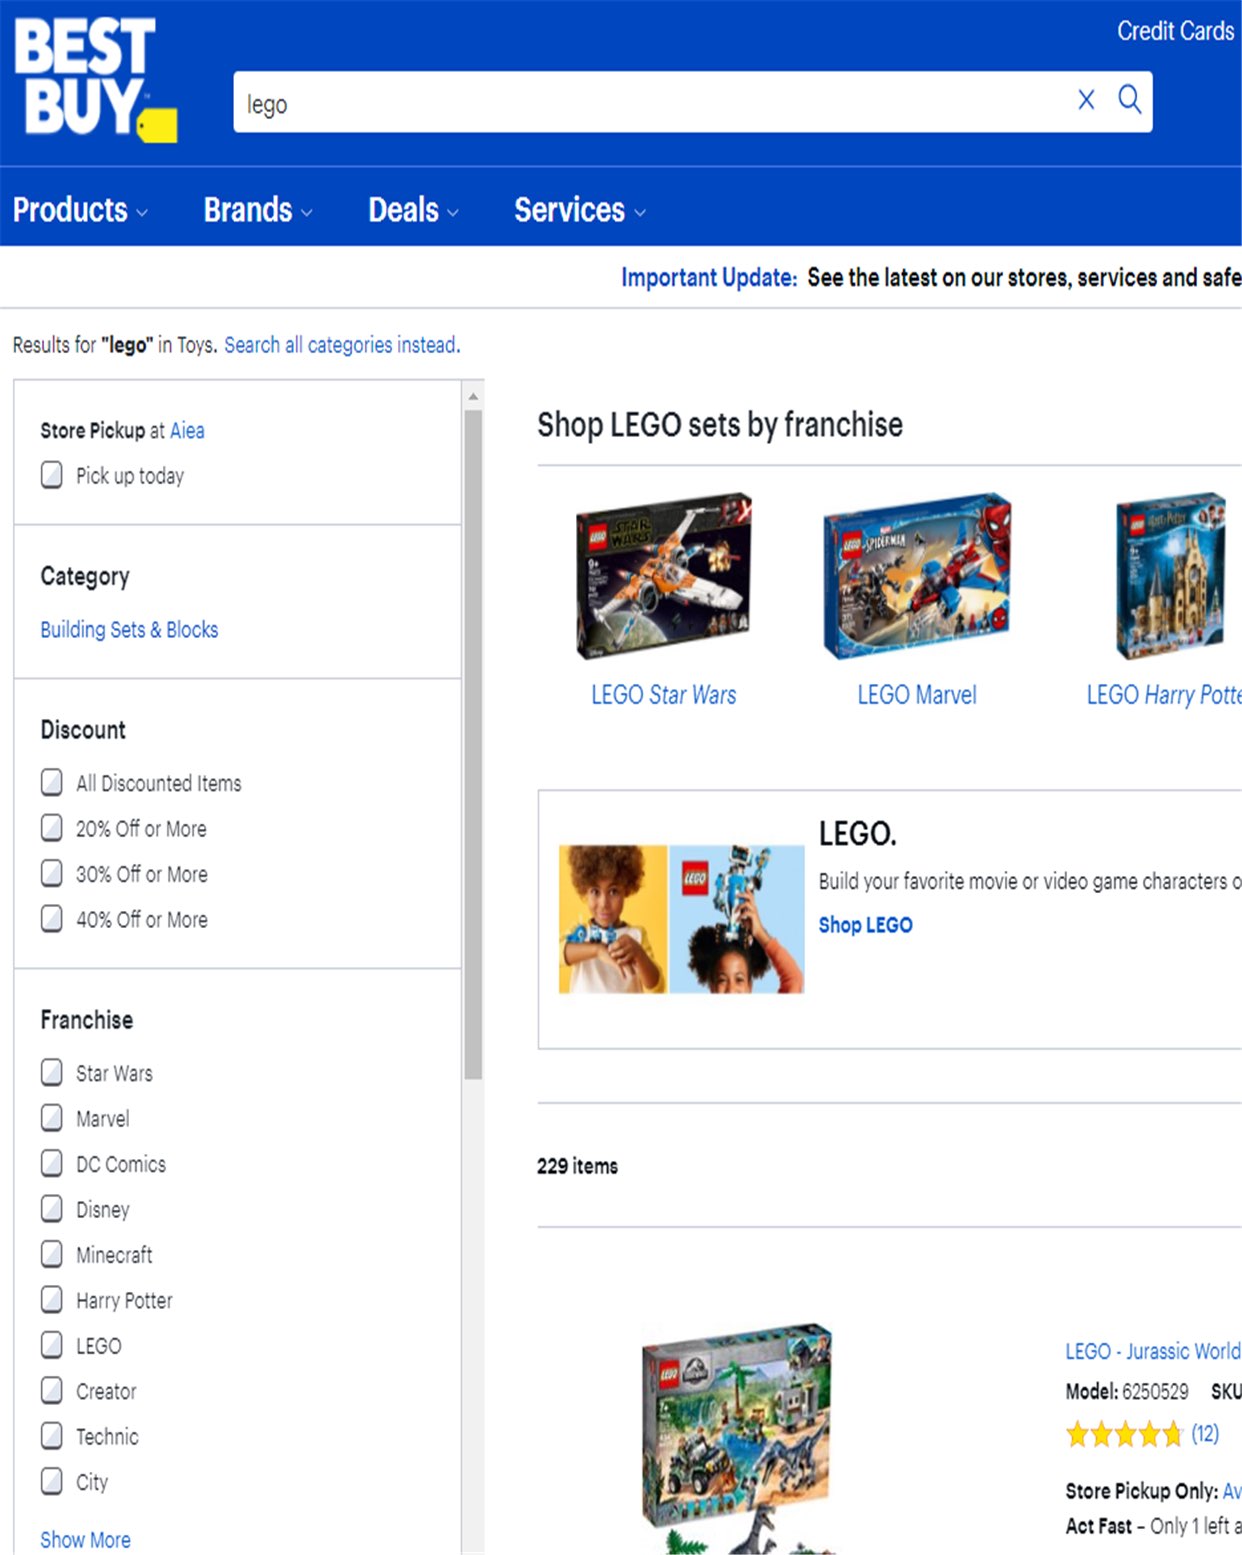Screen dimensions: 1242x1555
Task: Check the Minecraft franchise filter
Action: (52, 1254)
